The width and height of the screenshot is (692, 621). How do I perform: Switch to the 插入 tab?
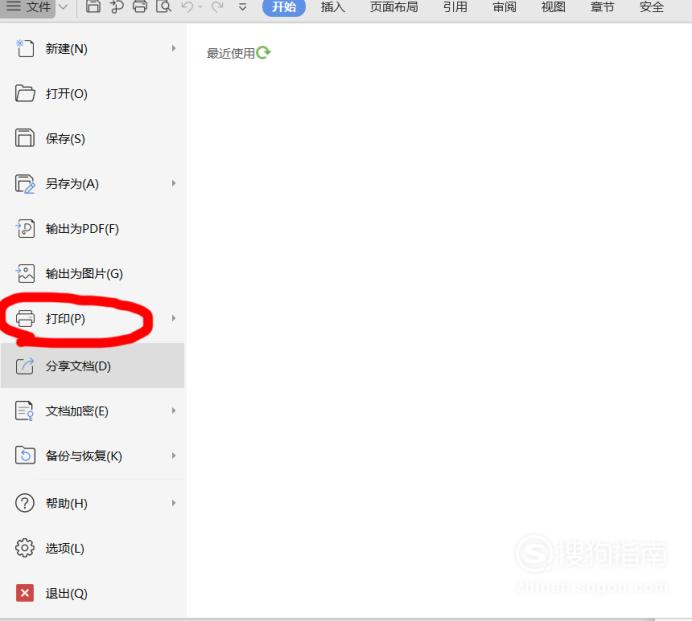[x=333, y=7]
